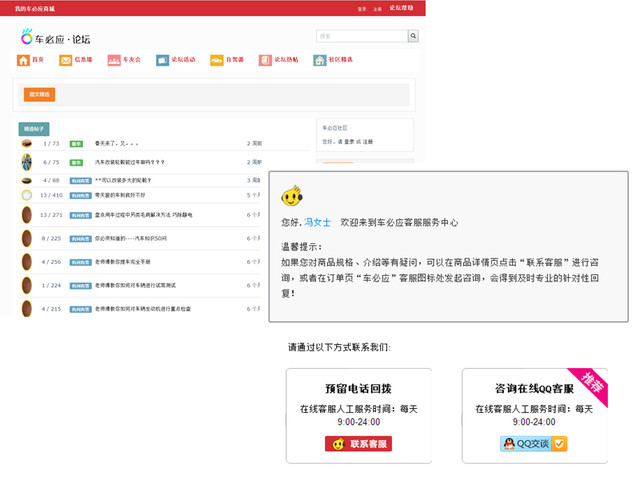Click the 8 / 225 reply count text

[51, 238]
